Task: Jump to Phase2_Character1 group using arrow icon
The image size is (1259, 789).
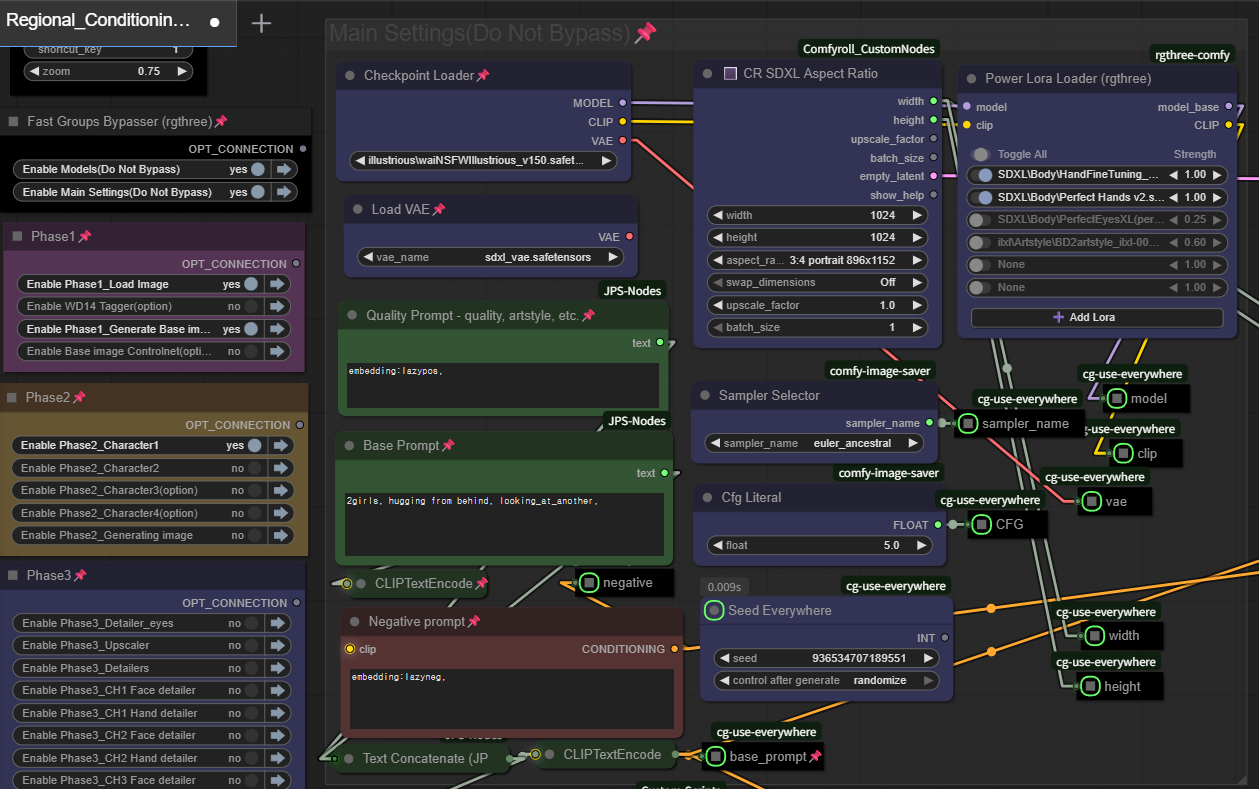Action: (283, 445)
